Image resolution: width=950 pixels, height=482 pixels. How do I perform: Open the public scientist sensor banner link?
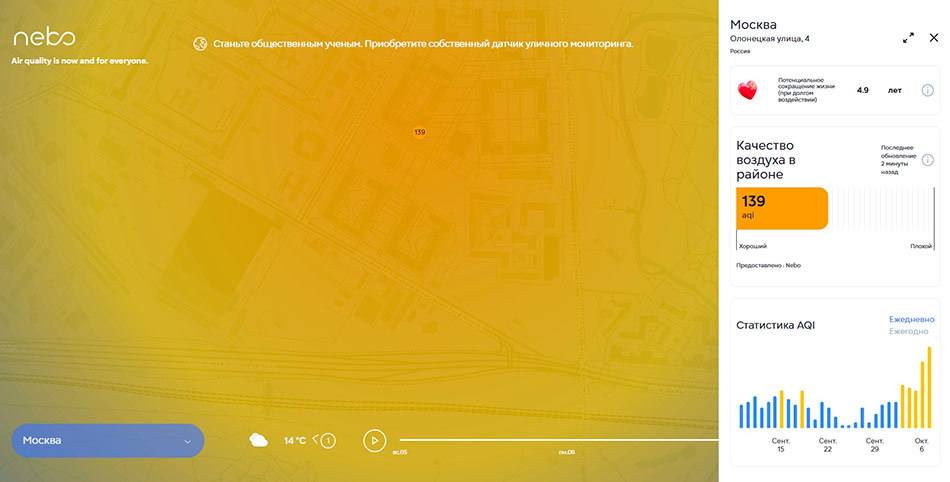[423, 44]
